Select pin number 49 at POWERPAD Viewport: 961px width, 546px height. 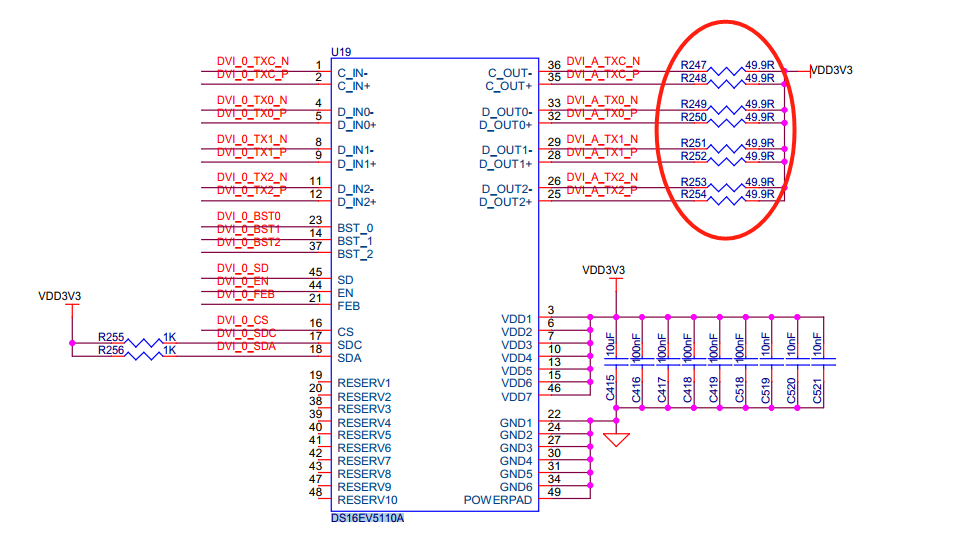click(x=554, y=492)
